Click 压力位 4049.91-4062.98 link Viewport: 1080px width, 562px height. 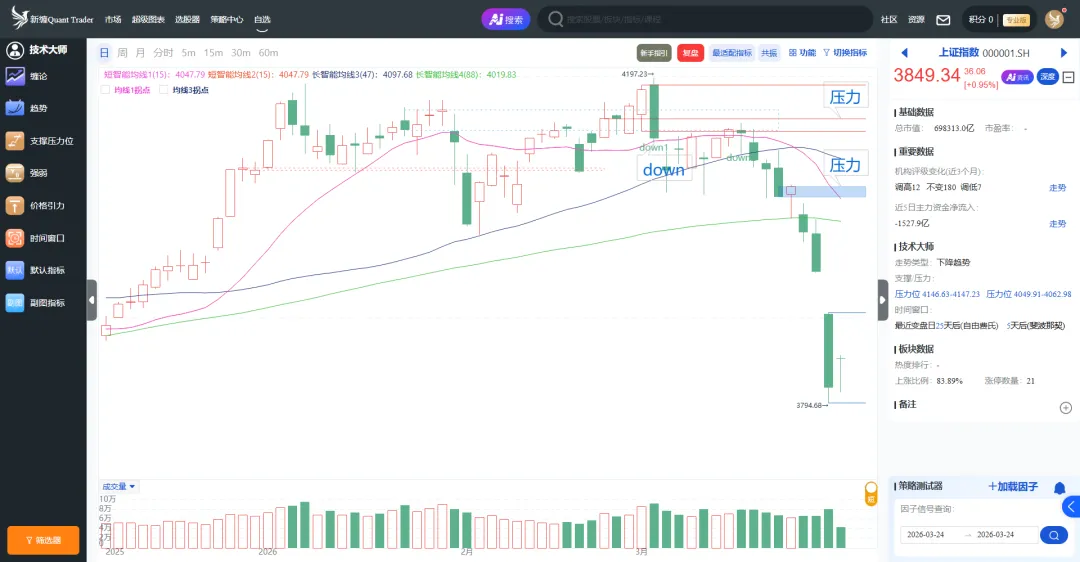(1028, 294)
